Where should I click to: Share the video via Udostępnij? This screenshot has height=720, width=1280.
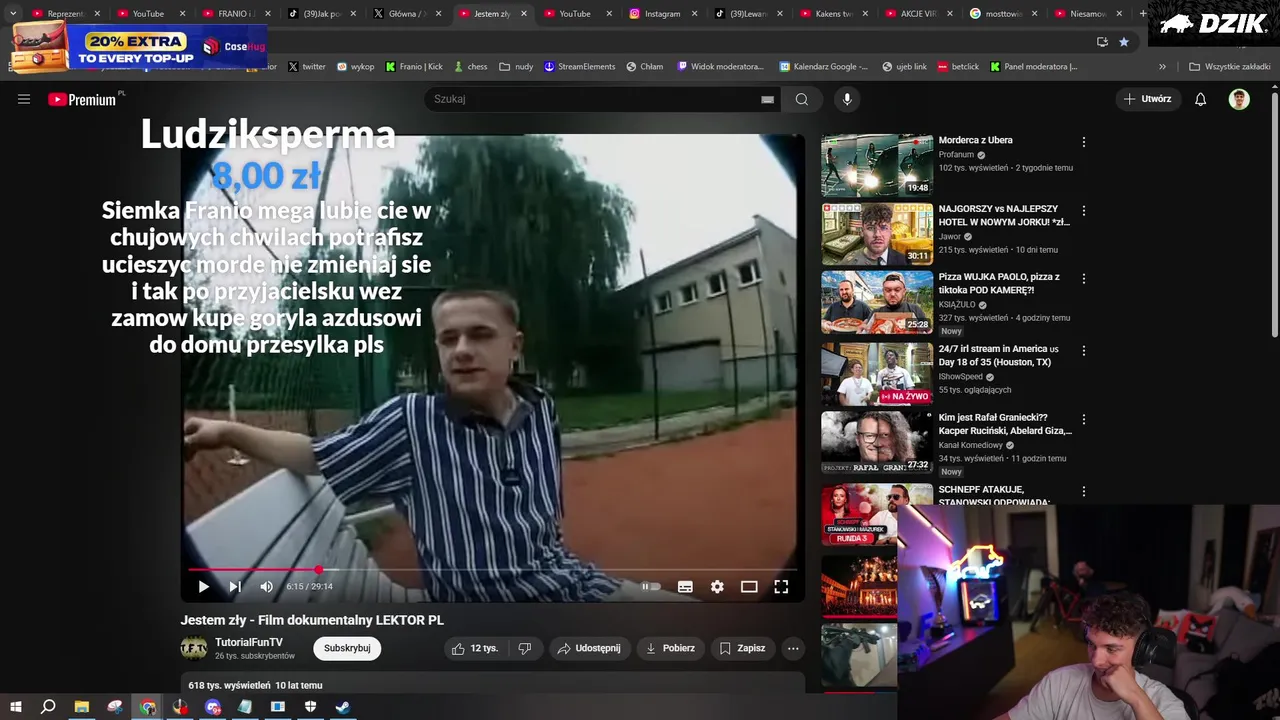point(589,648)
